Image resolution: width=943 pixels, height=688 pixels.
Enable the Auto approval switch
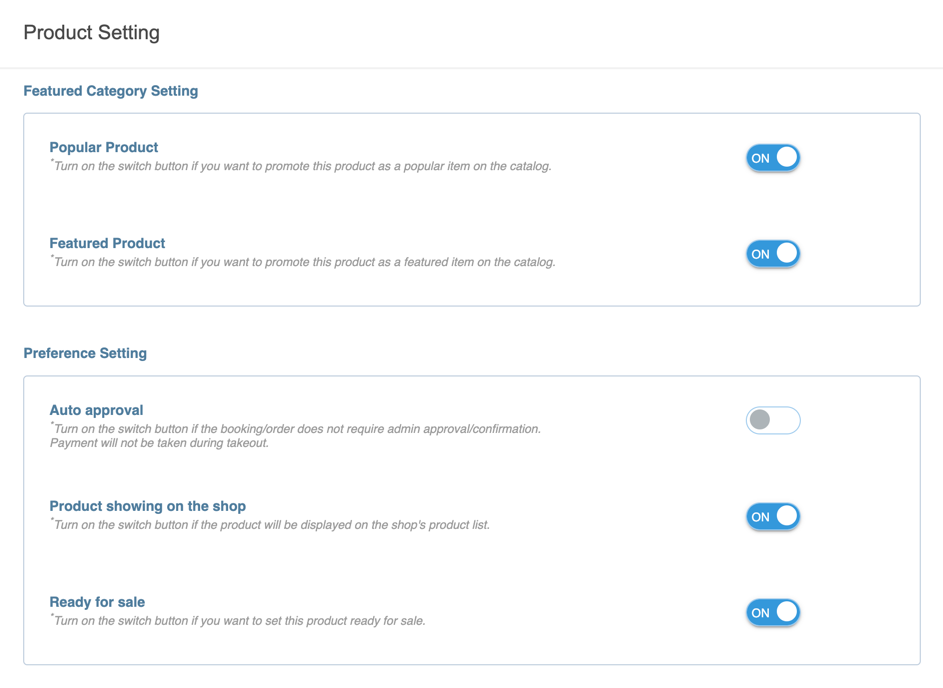pos(772,420)
